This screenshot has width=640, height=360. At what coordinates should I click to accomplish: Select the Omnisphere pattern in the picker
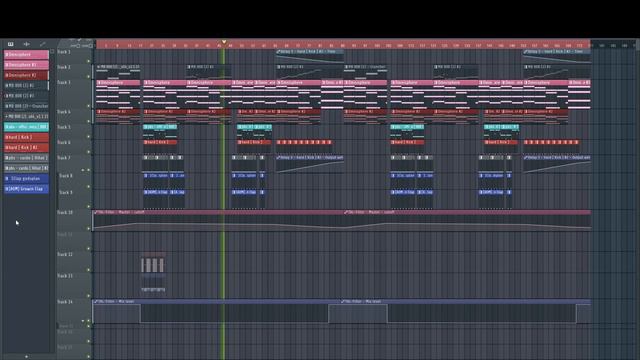point(26,54)
